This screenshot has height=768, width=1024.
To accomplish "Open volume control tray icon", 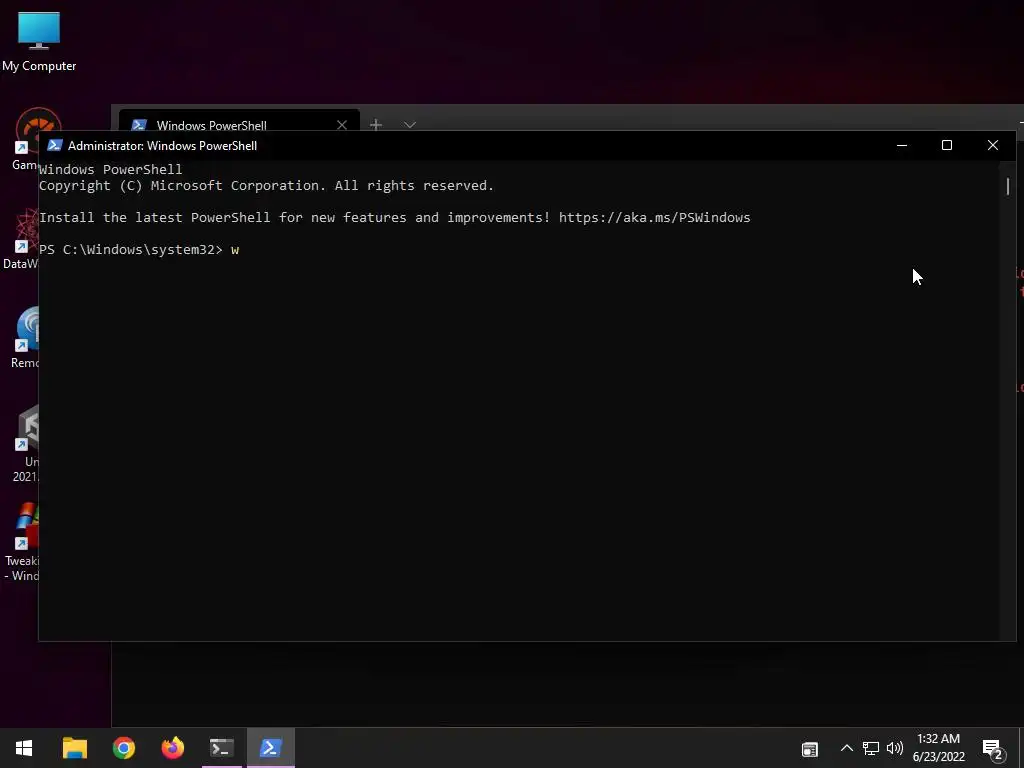I will [895, 748].
